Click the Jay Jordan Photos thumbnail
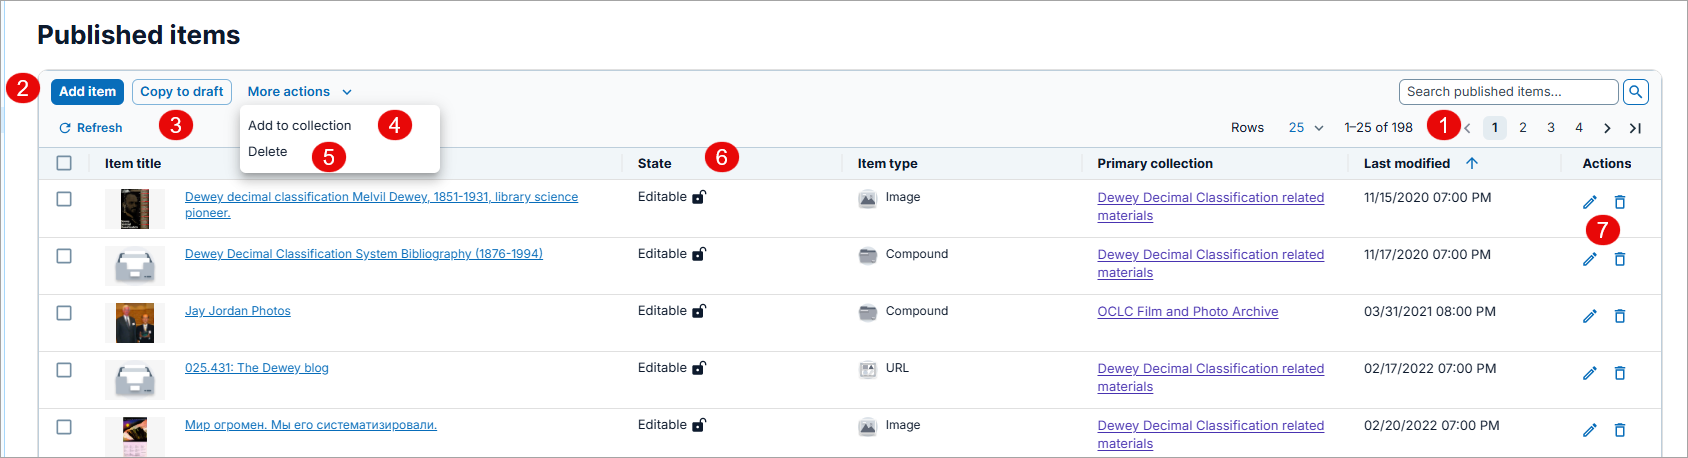The height and width of the screenshot is (458, 1688). [x=135, y=322]
